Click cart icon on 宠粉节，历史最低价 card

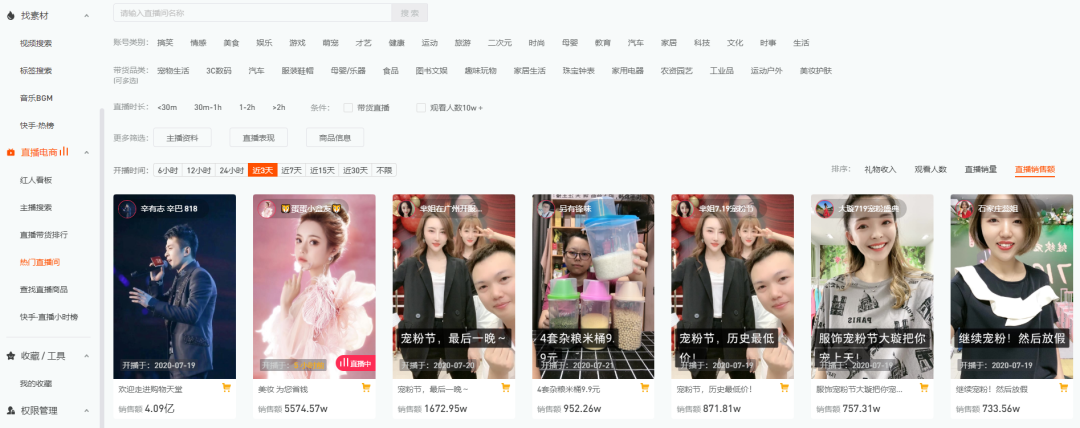coord(784,387)
